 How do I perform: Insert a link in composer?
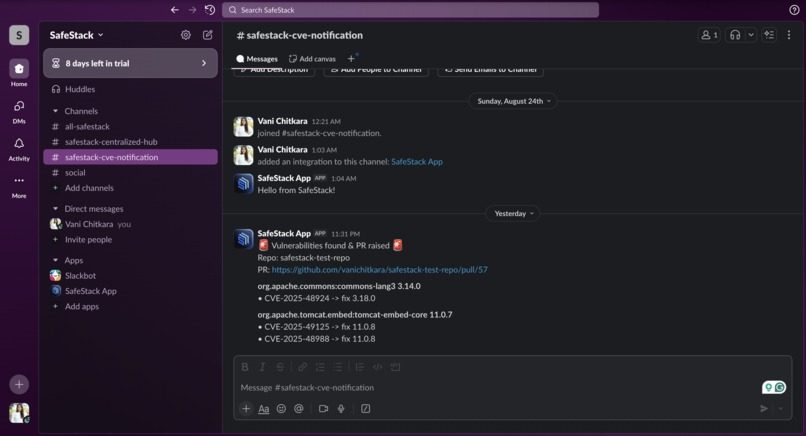click(303, 367)
